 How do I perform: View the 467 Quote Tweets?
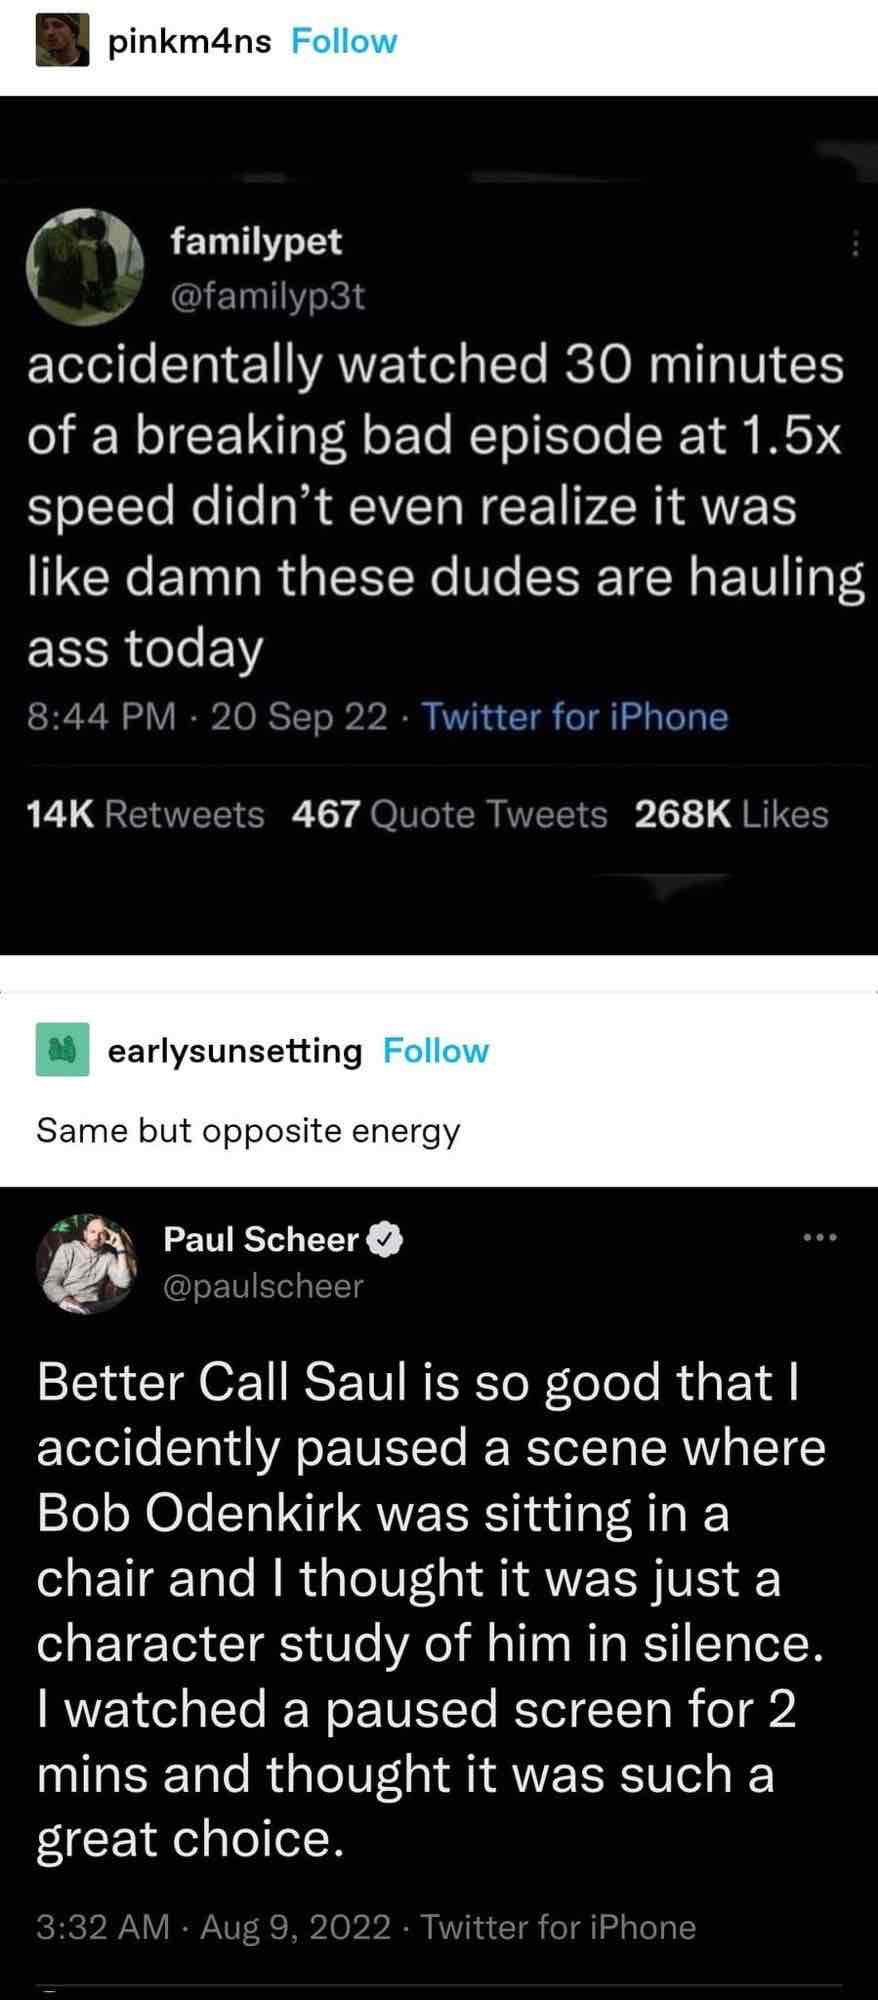[x=450, y=815]
